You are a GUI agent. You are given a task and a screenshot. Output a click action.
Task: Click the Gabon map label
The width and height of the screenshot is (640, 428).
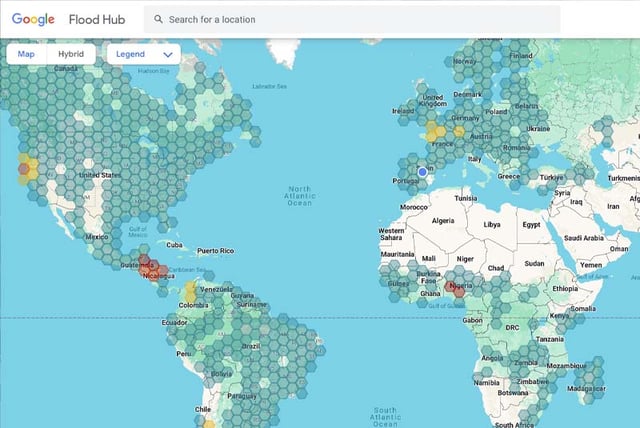coord(472,320)
